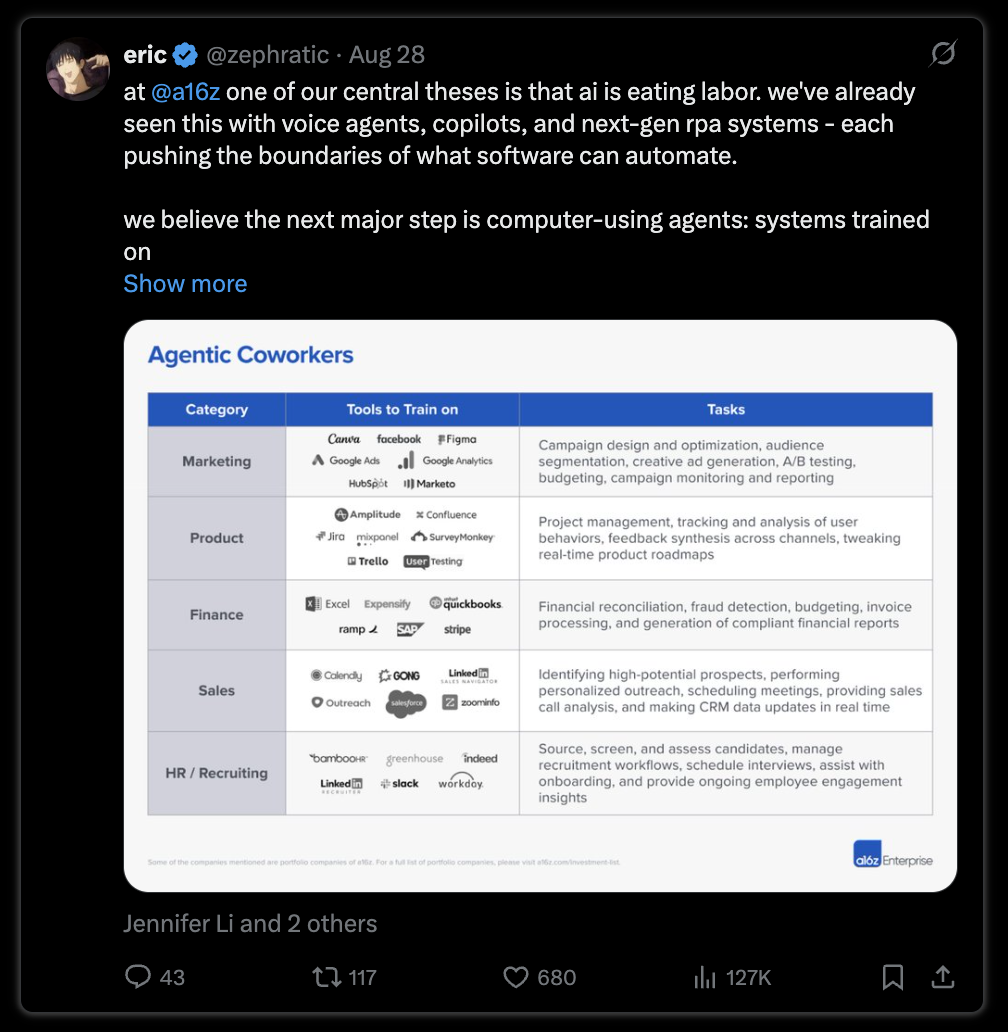Open the @a16z mention link
Image resolution: width=1008 pixels, height=1032 pixels.
coord(186,91)
